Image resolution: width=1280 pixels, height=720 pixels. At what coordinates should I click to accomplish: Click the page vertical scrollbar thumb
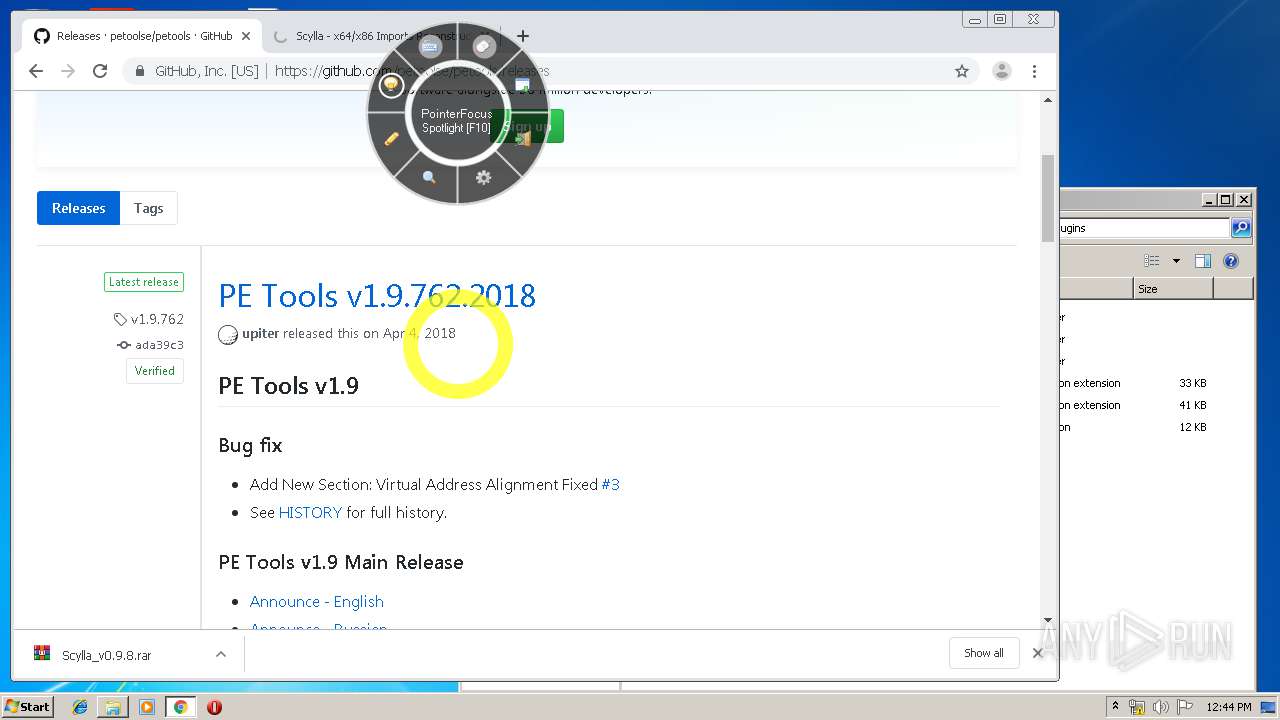(x=1048, y=198)
